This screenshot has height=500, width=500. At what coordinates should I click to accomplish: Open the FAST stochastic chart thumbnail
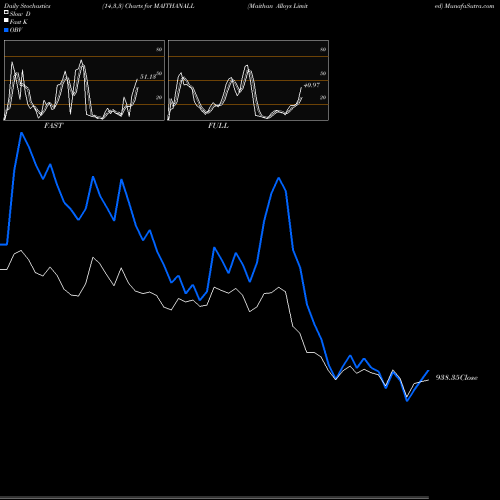[x=84, y=80]
